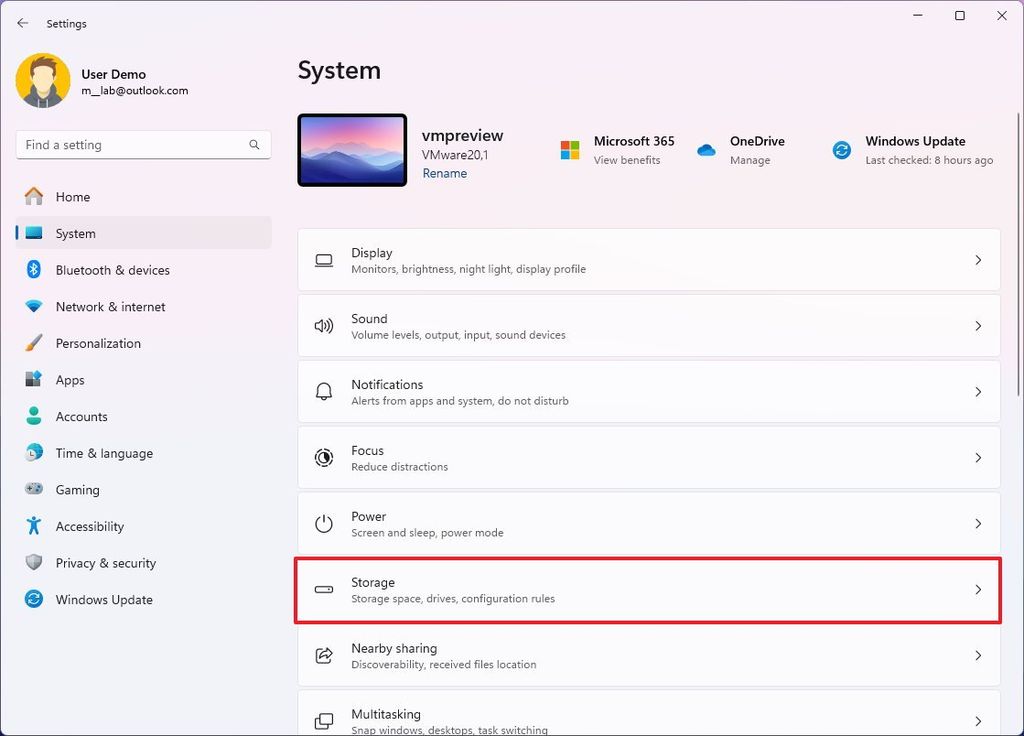The width and height of the screenshot is (1024, 736).
Task: Open the Power settings row icon
Action: pyautogui.click(x=323, y=523)
